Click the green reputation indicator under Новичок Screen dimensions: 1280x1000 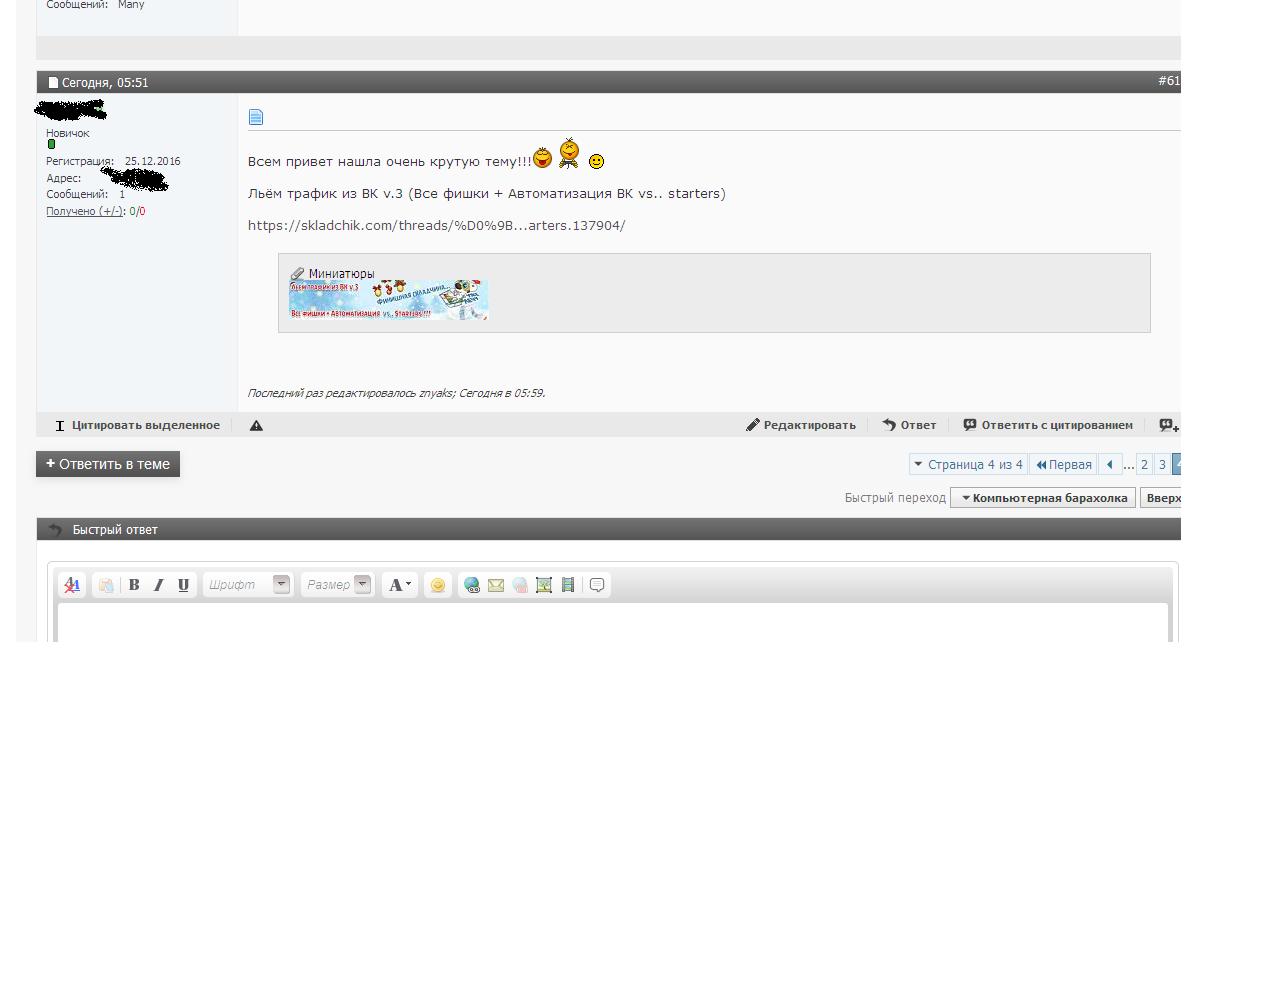[x=52, y=144]
